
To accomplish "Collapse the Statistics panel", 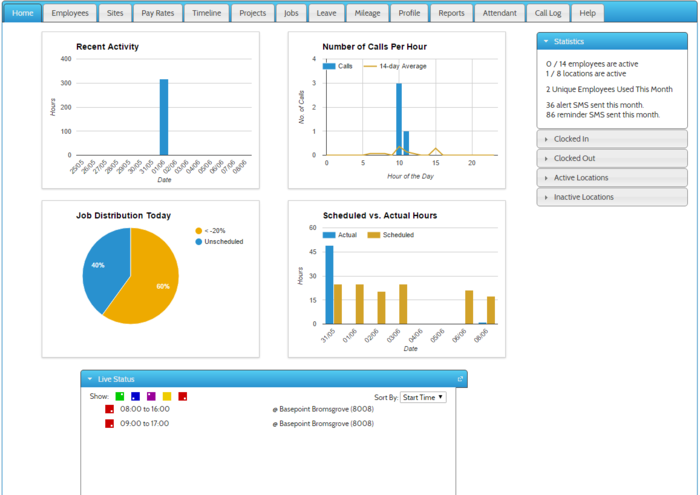I will (x=612, y=41).
